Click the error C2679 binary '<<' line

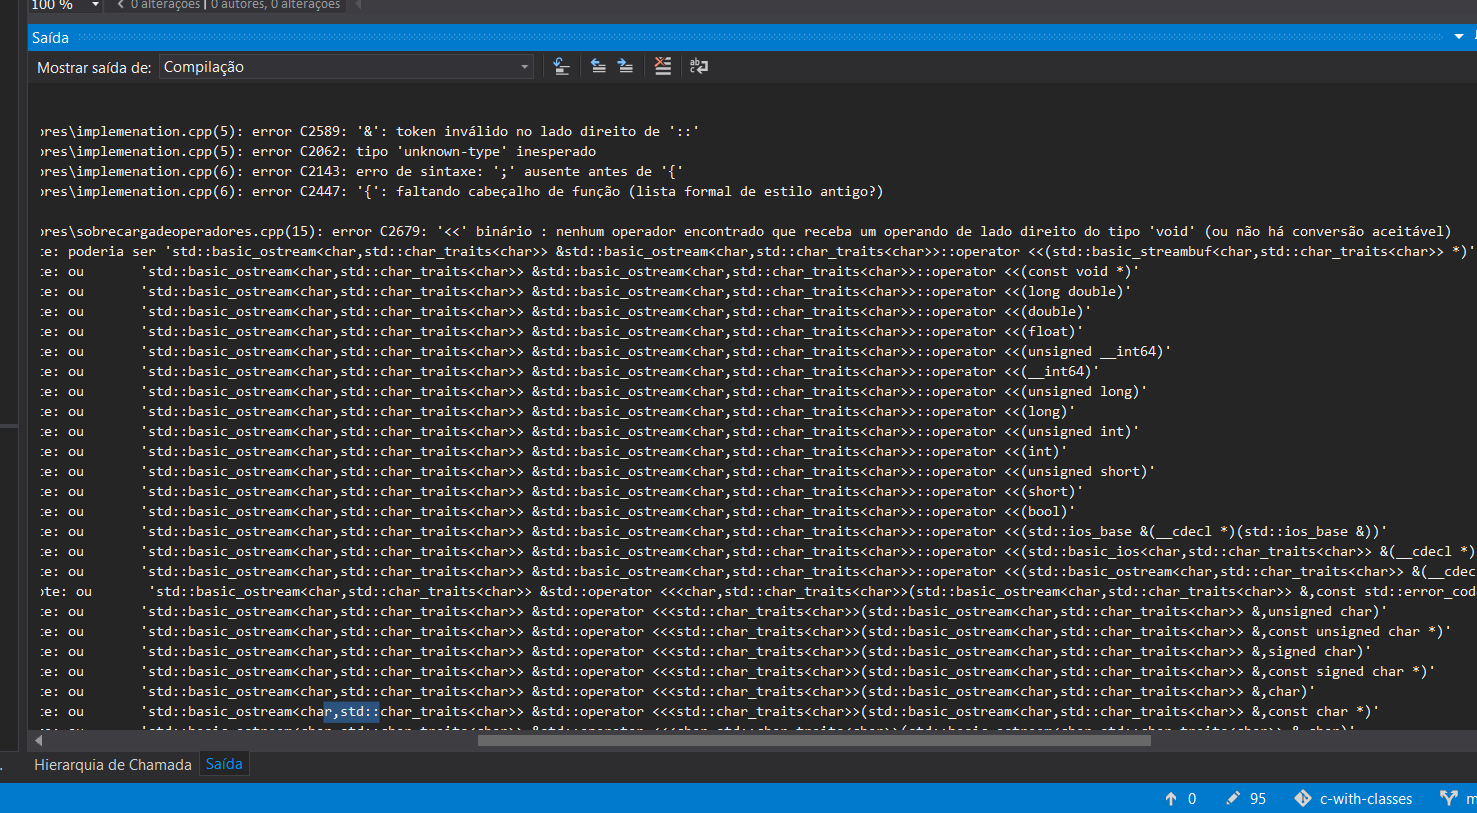tap(746, 231)
